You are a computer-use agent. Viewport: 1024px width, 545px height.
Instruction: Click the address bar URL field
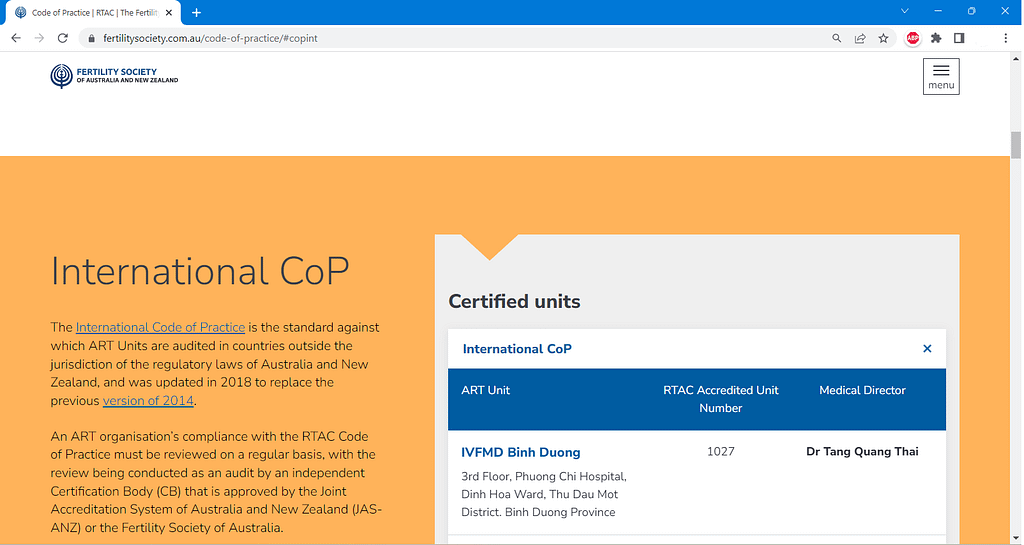(450, 38)
